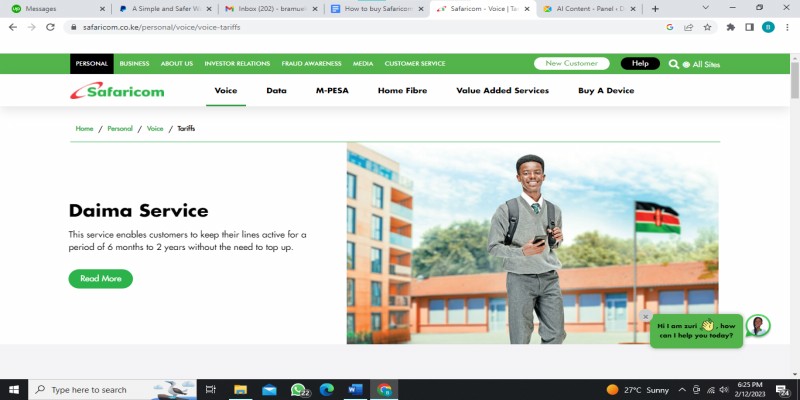
Task: Open the Mail app in taskbar
Action: 269,390
